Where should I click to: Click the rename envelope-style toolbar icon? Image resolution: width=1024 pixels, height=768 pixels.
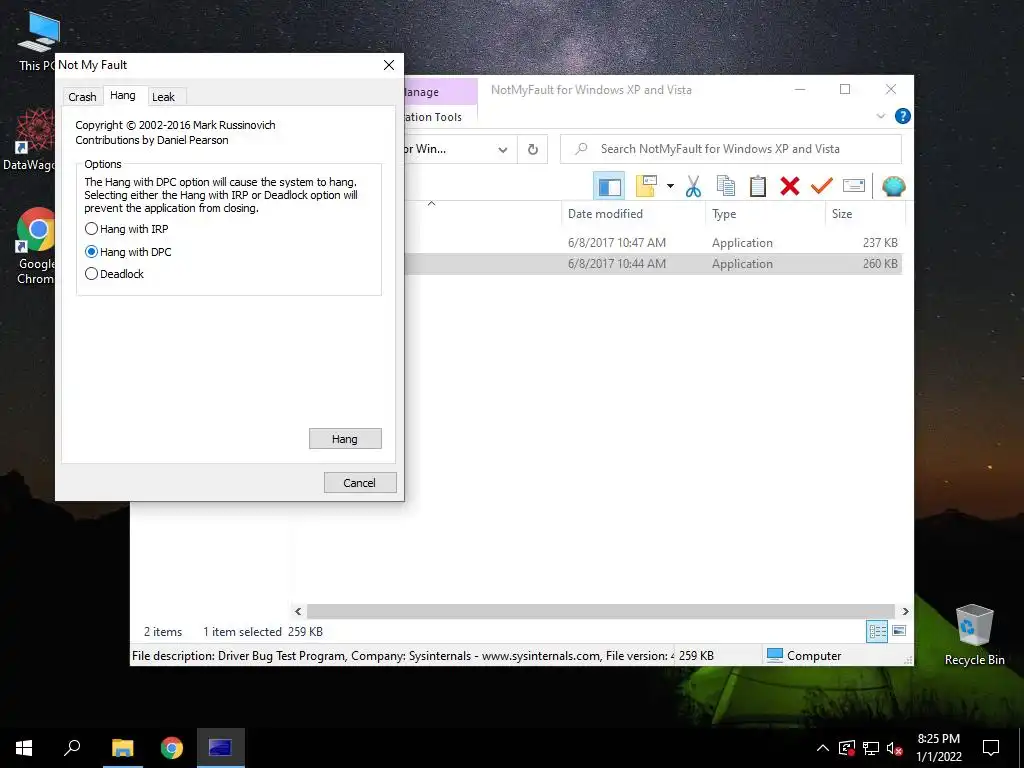[854, 186]
